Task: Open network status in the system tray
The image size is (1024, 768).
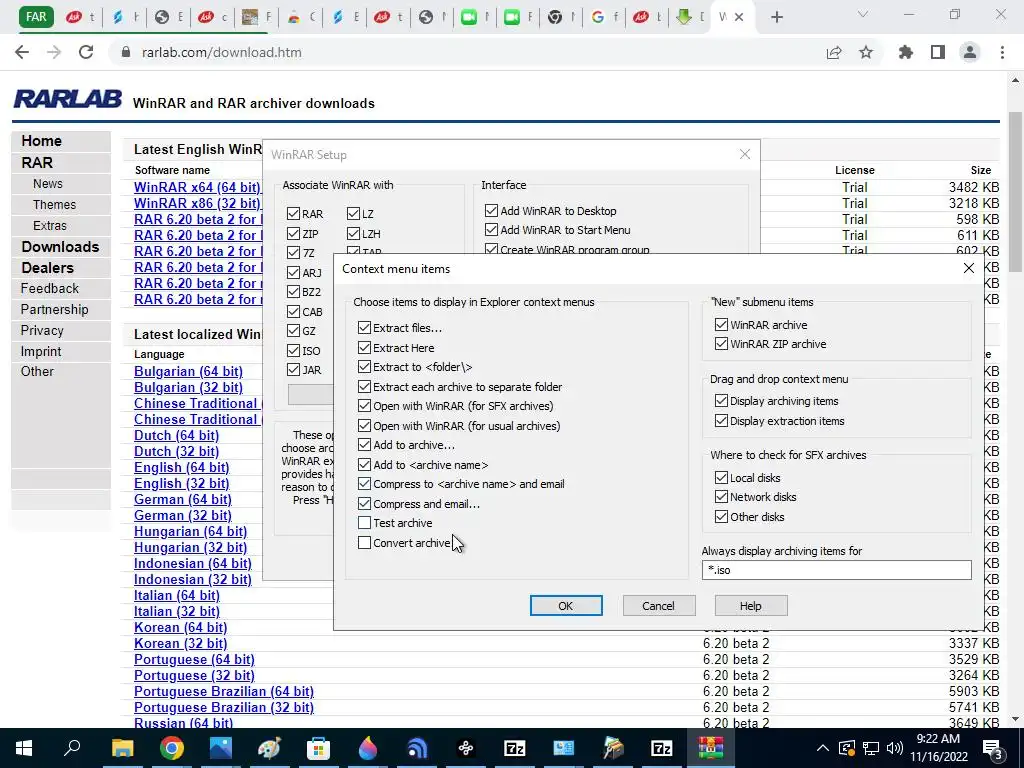Action: [x=871, y=748]
